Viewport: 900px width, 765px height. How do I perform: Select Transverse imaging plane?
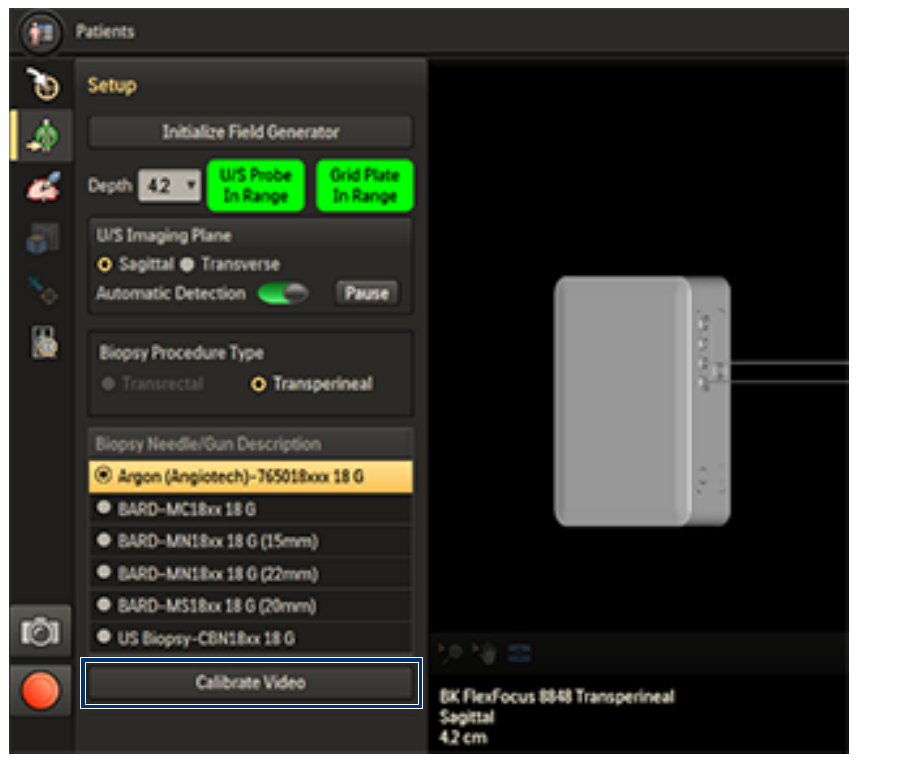tap(230, 264)
